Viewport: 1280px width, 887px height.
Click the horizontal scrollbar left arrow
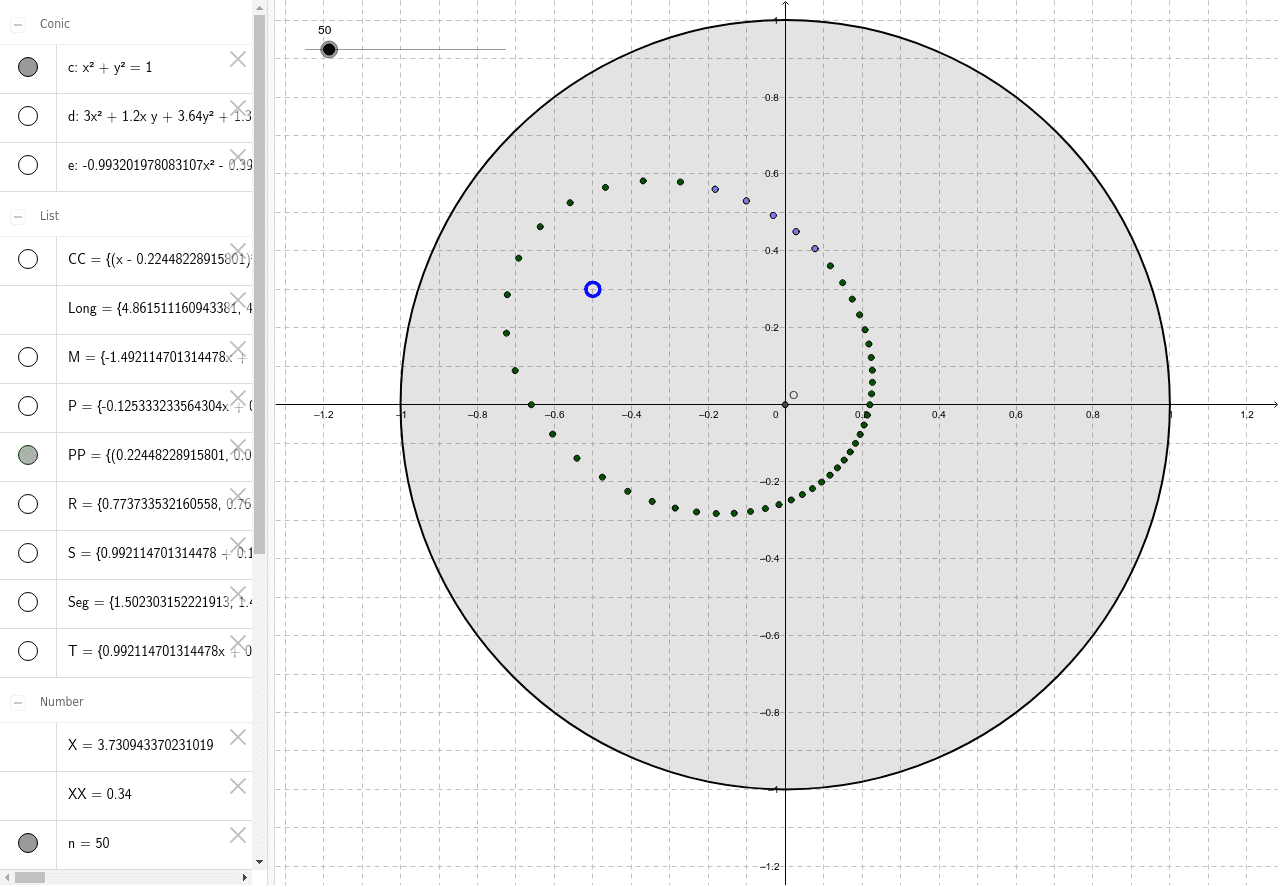click(6, 877)
